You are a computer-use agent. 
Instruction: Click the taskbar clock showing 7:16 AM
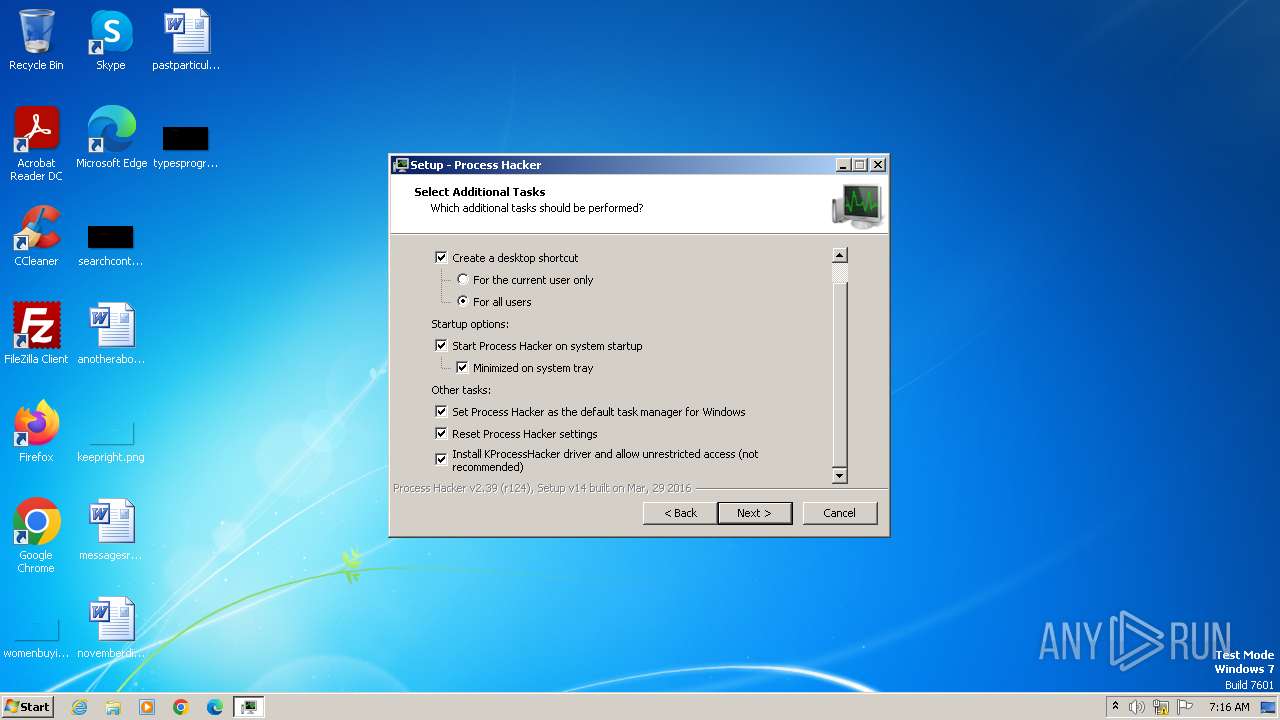[1229, 707]
